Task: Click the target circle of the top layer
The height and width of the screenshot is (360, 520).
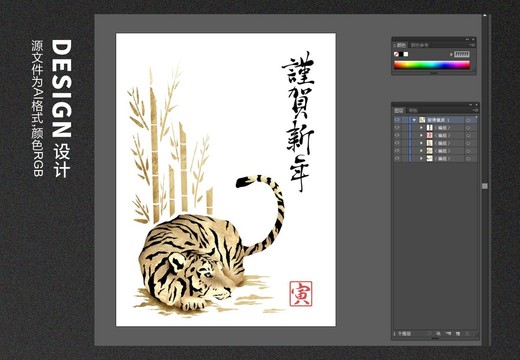Action: [468, 120]
